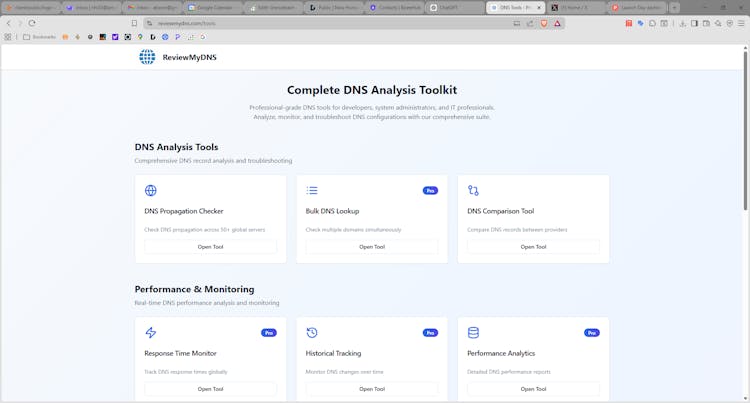Click the Pro badge on Bulk DNS Lookup
This screenshot has height=403, width=750.
point(430,190)
